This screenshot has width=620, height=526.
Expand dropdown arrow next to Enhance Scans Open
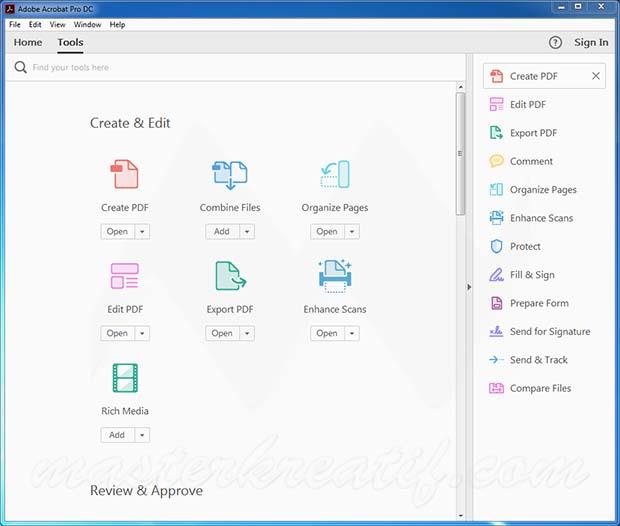352,333
